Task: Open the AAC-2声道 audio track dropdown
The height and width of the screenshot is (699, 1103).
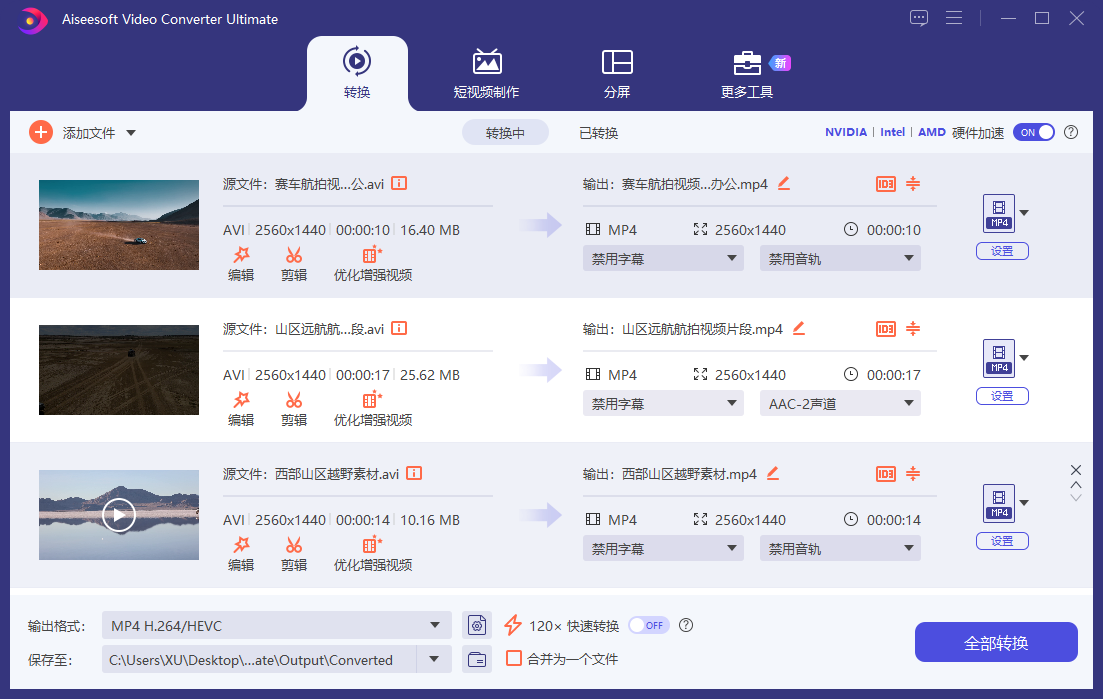Action: coord(840,402)
